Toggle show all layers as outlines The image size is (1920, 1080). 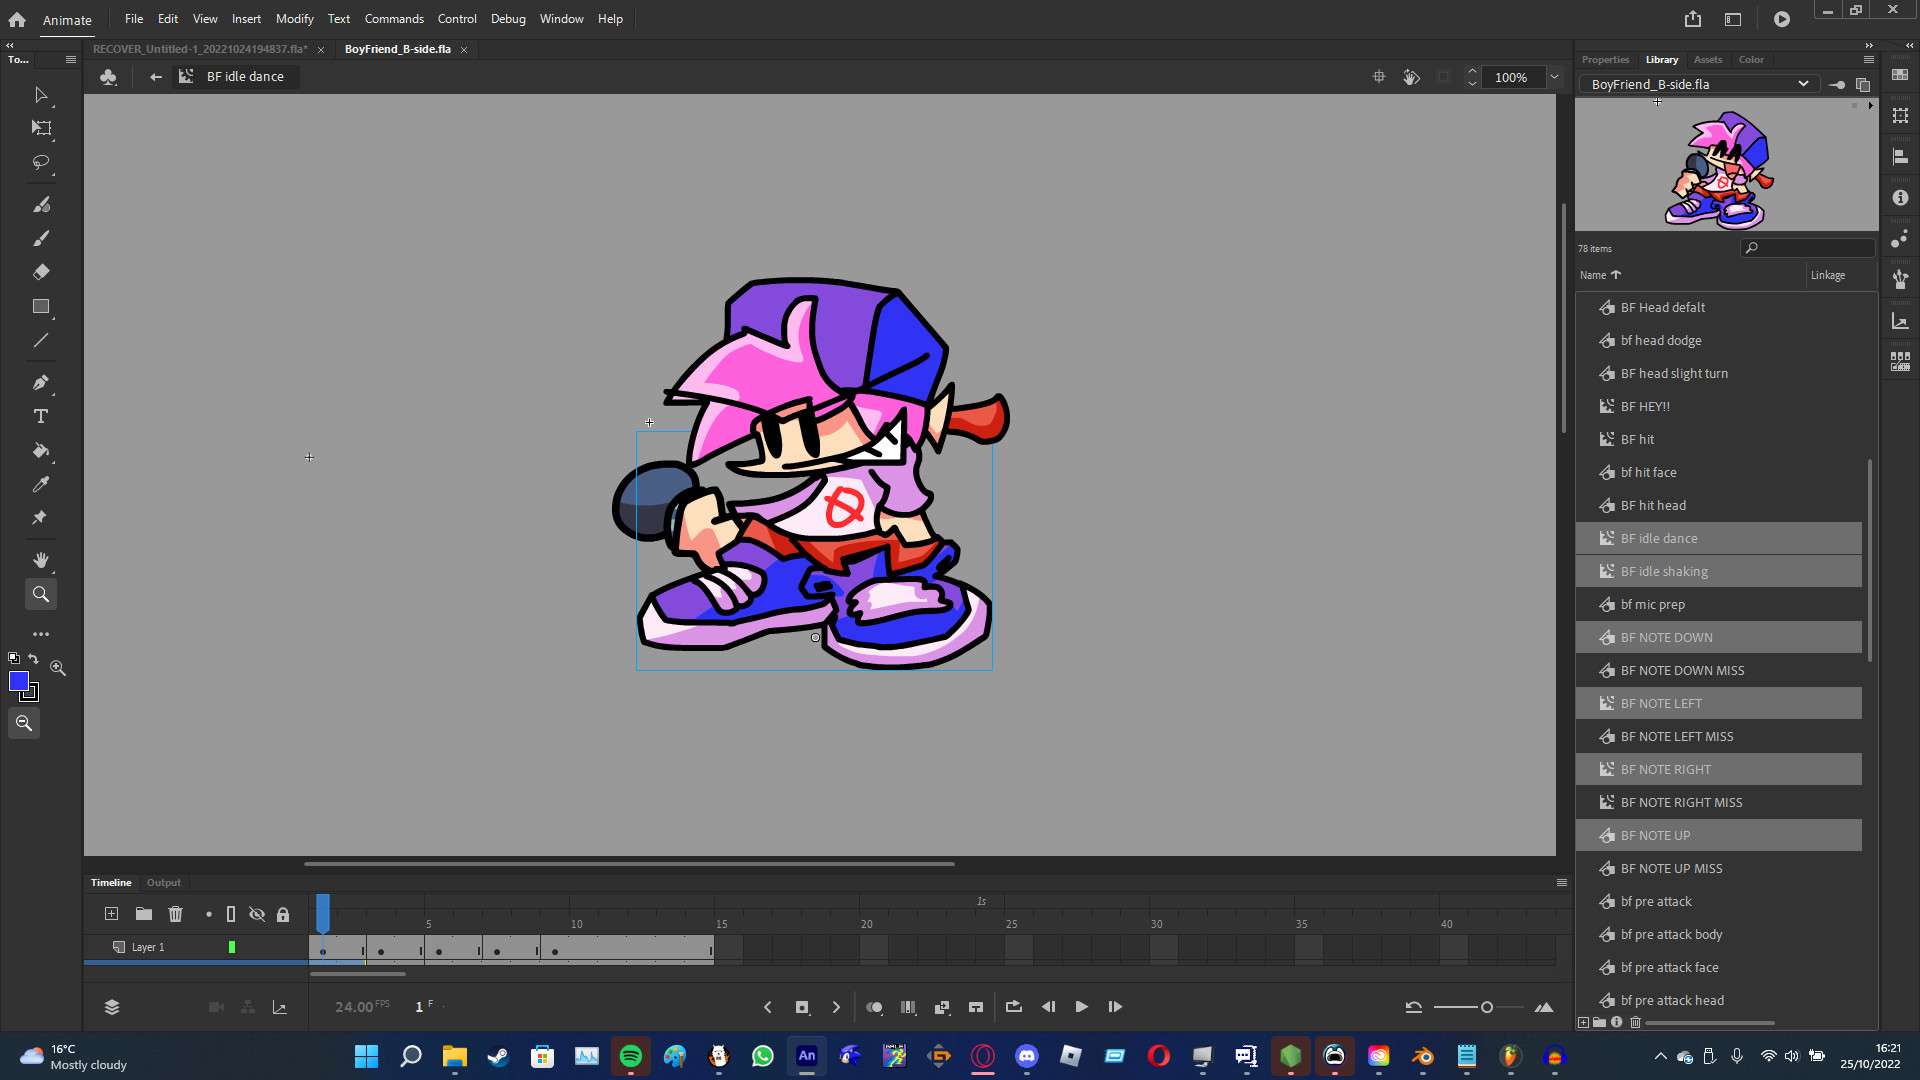pos(231,914)
